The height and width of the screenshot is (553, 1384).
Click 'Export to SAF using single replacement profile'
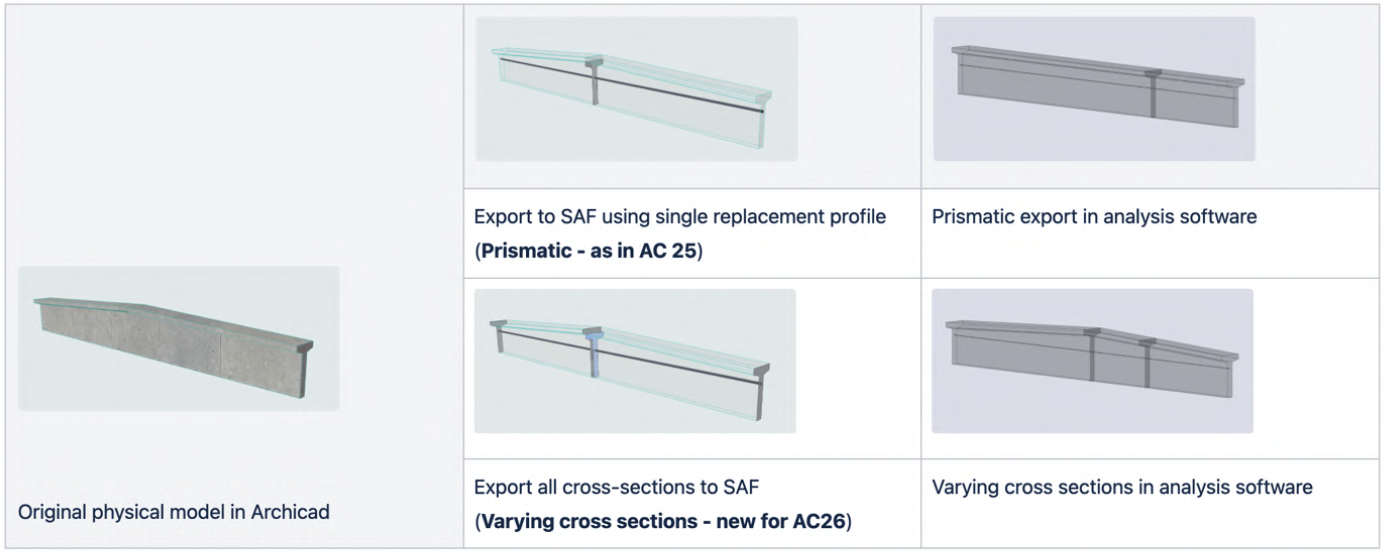pyautogui.click(x=680, y=216)
